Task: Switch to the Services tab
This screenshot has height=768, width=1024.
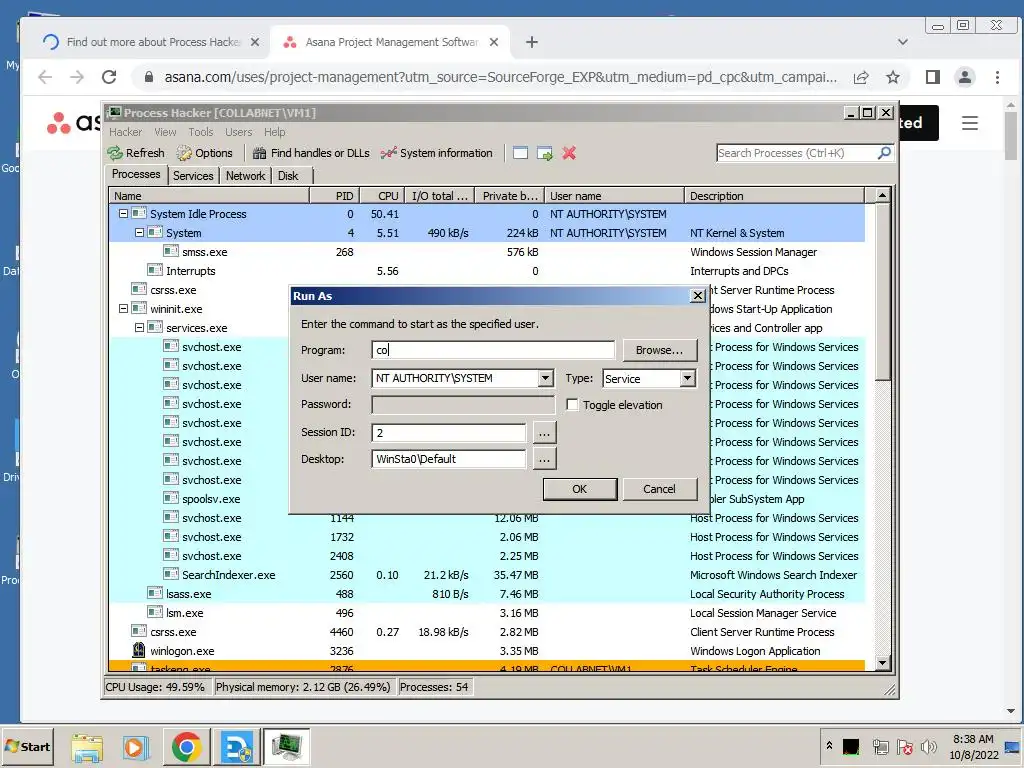Action: [193, 176]
